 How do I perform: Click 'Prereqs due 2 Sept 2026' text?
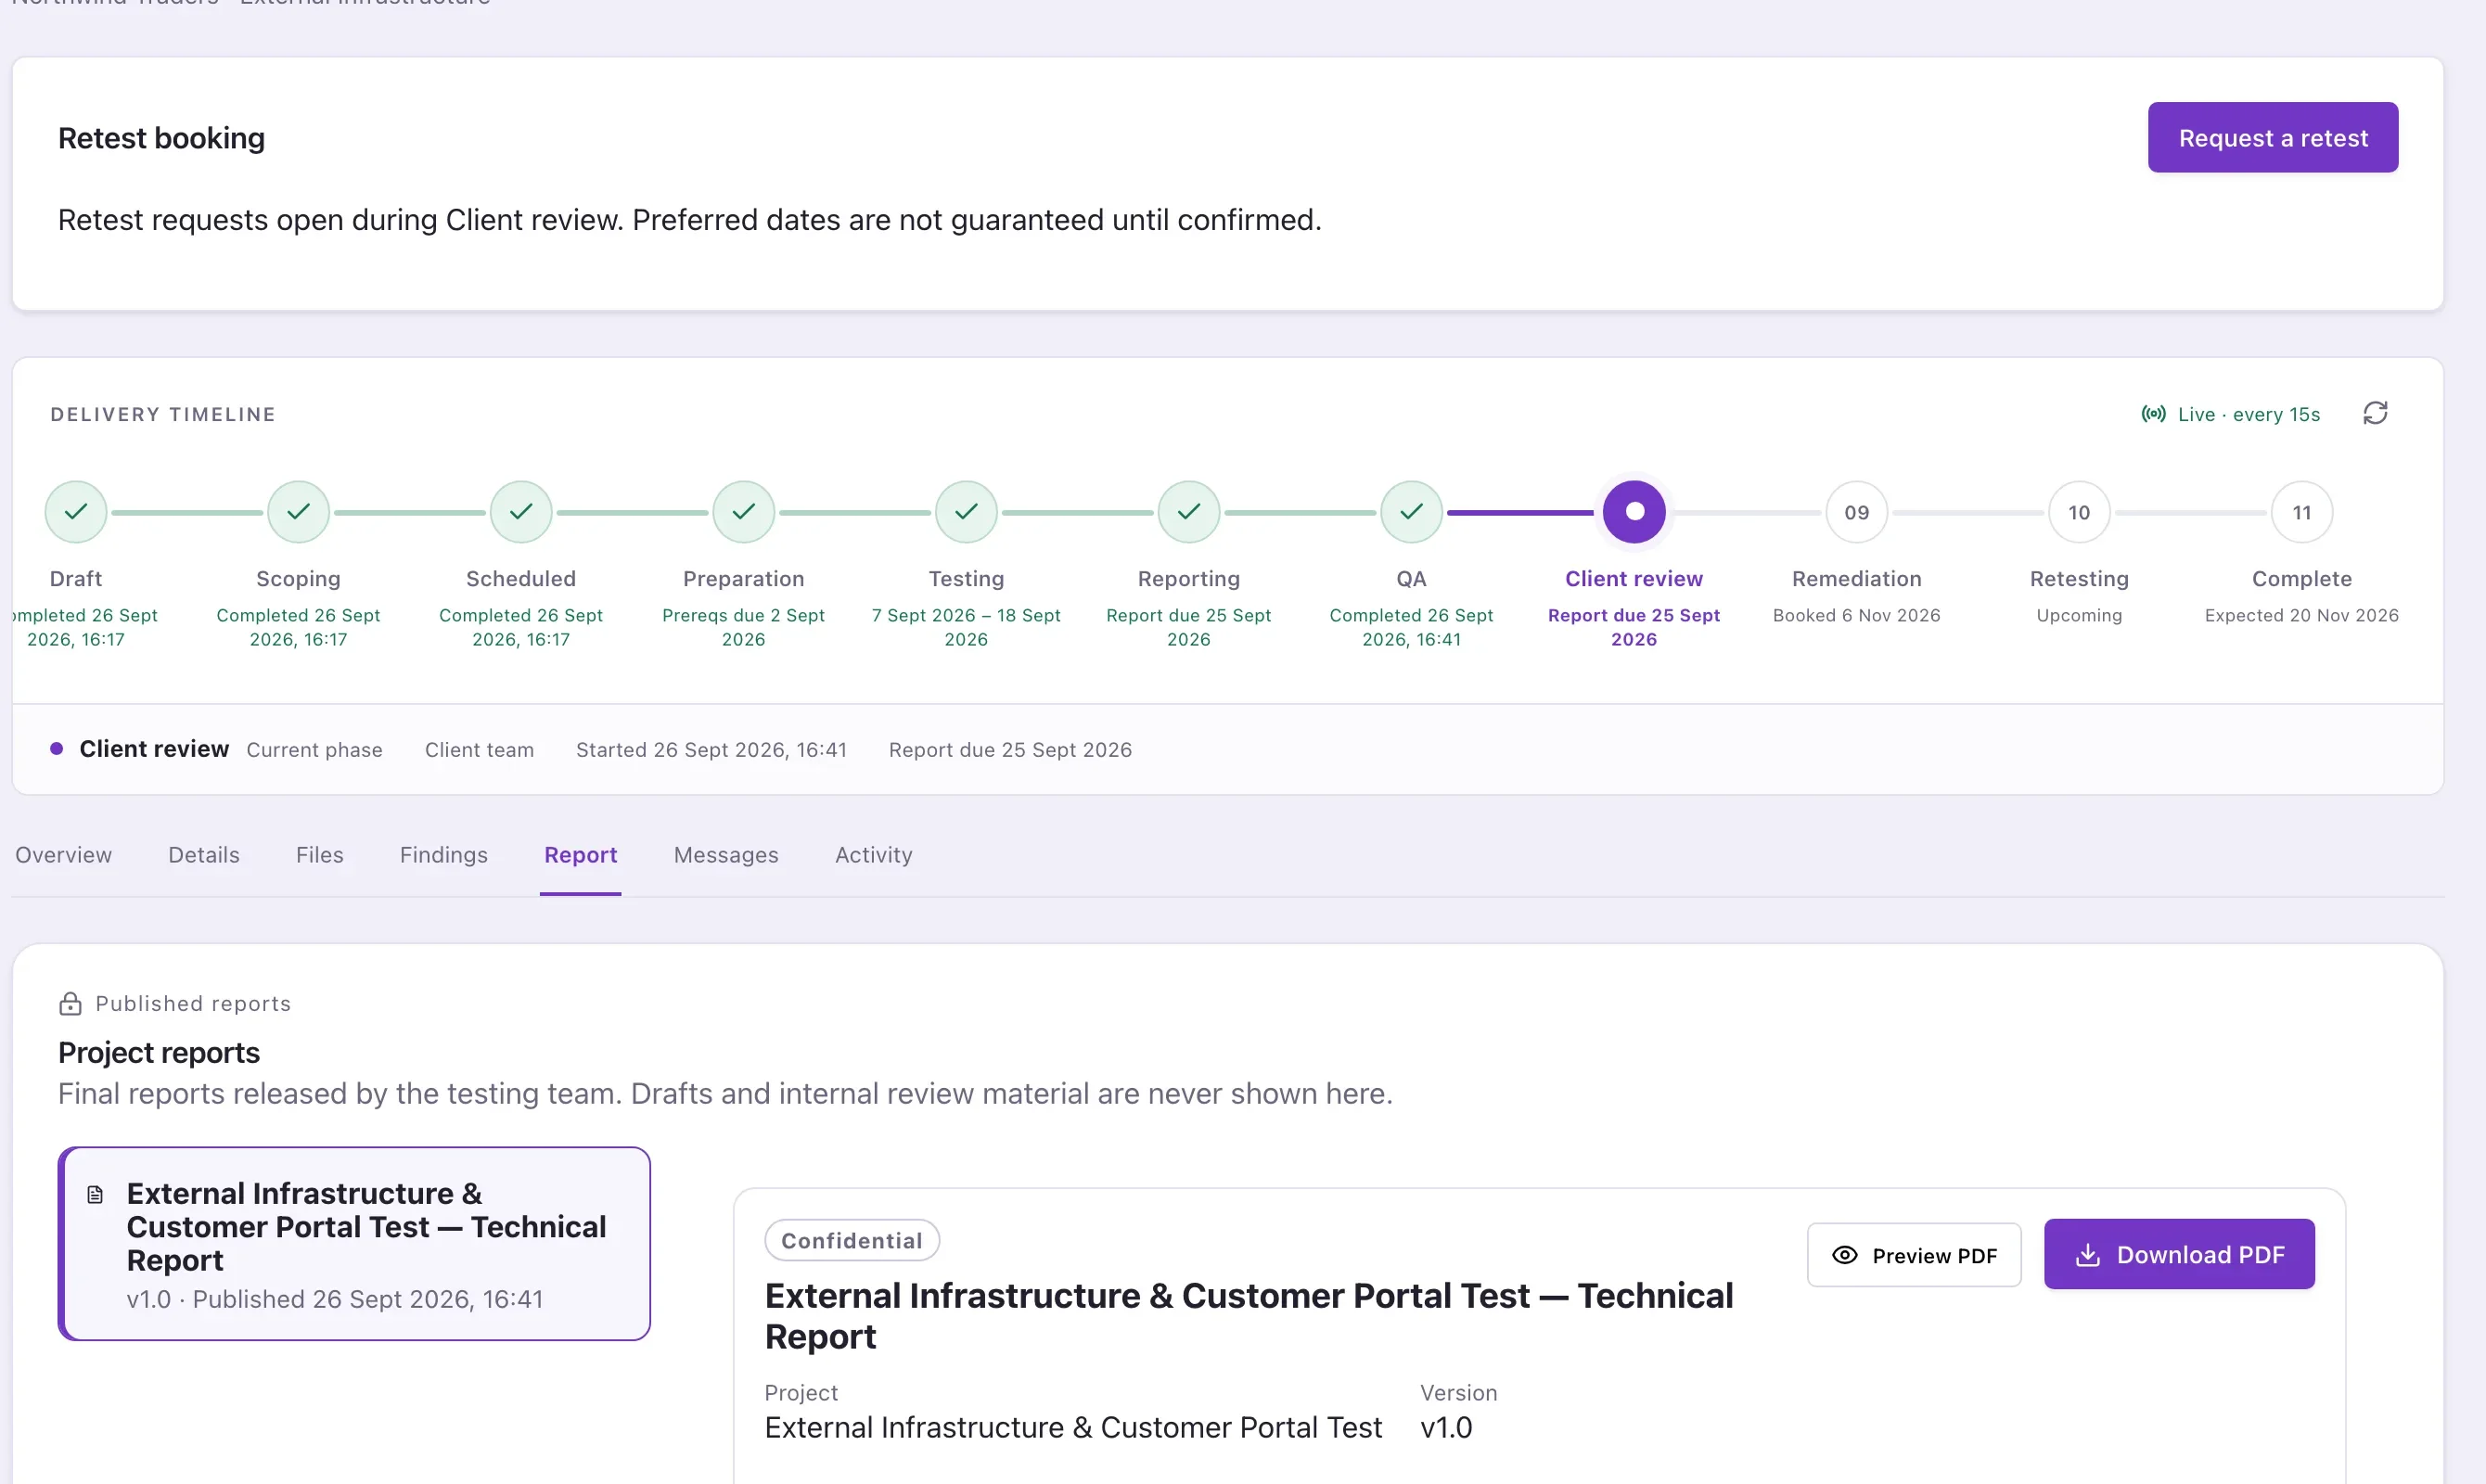[x=743, y=627]
